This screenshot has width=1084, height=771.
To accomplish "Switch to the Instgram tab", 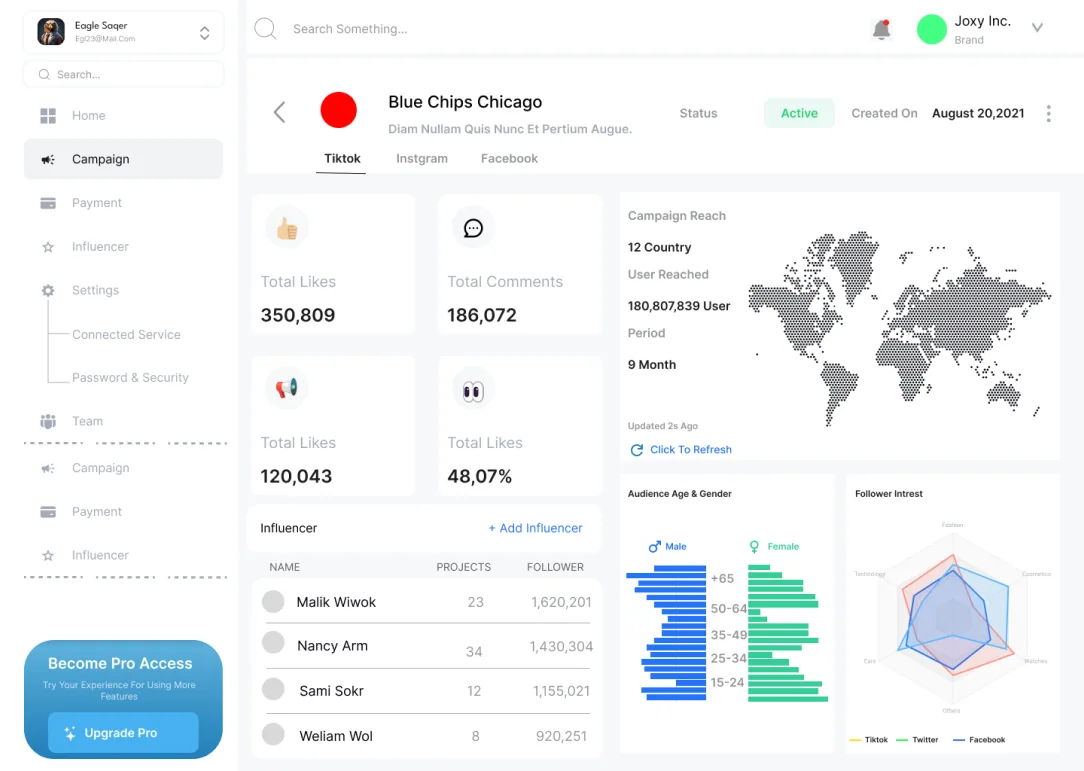I will (x=422, y=158).
